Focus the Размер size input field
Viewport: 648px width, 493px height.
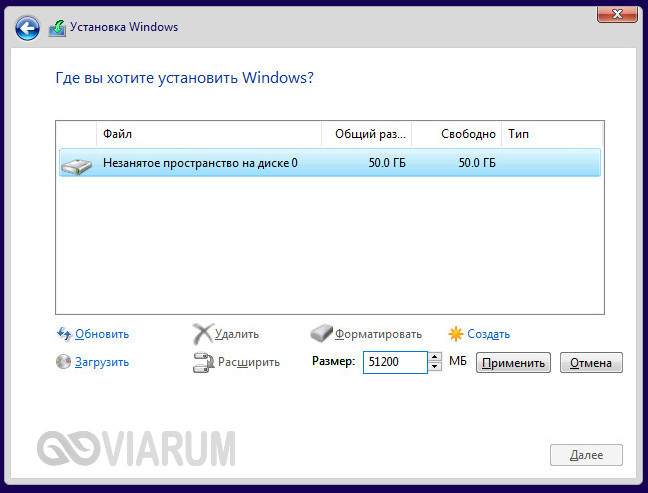[x=395, y=362]
